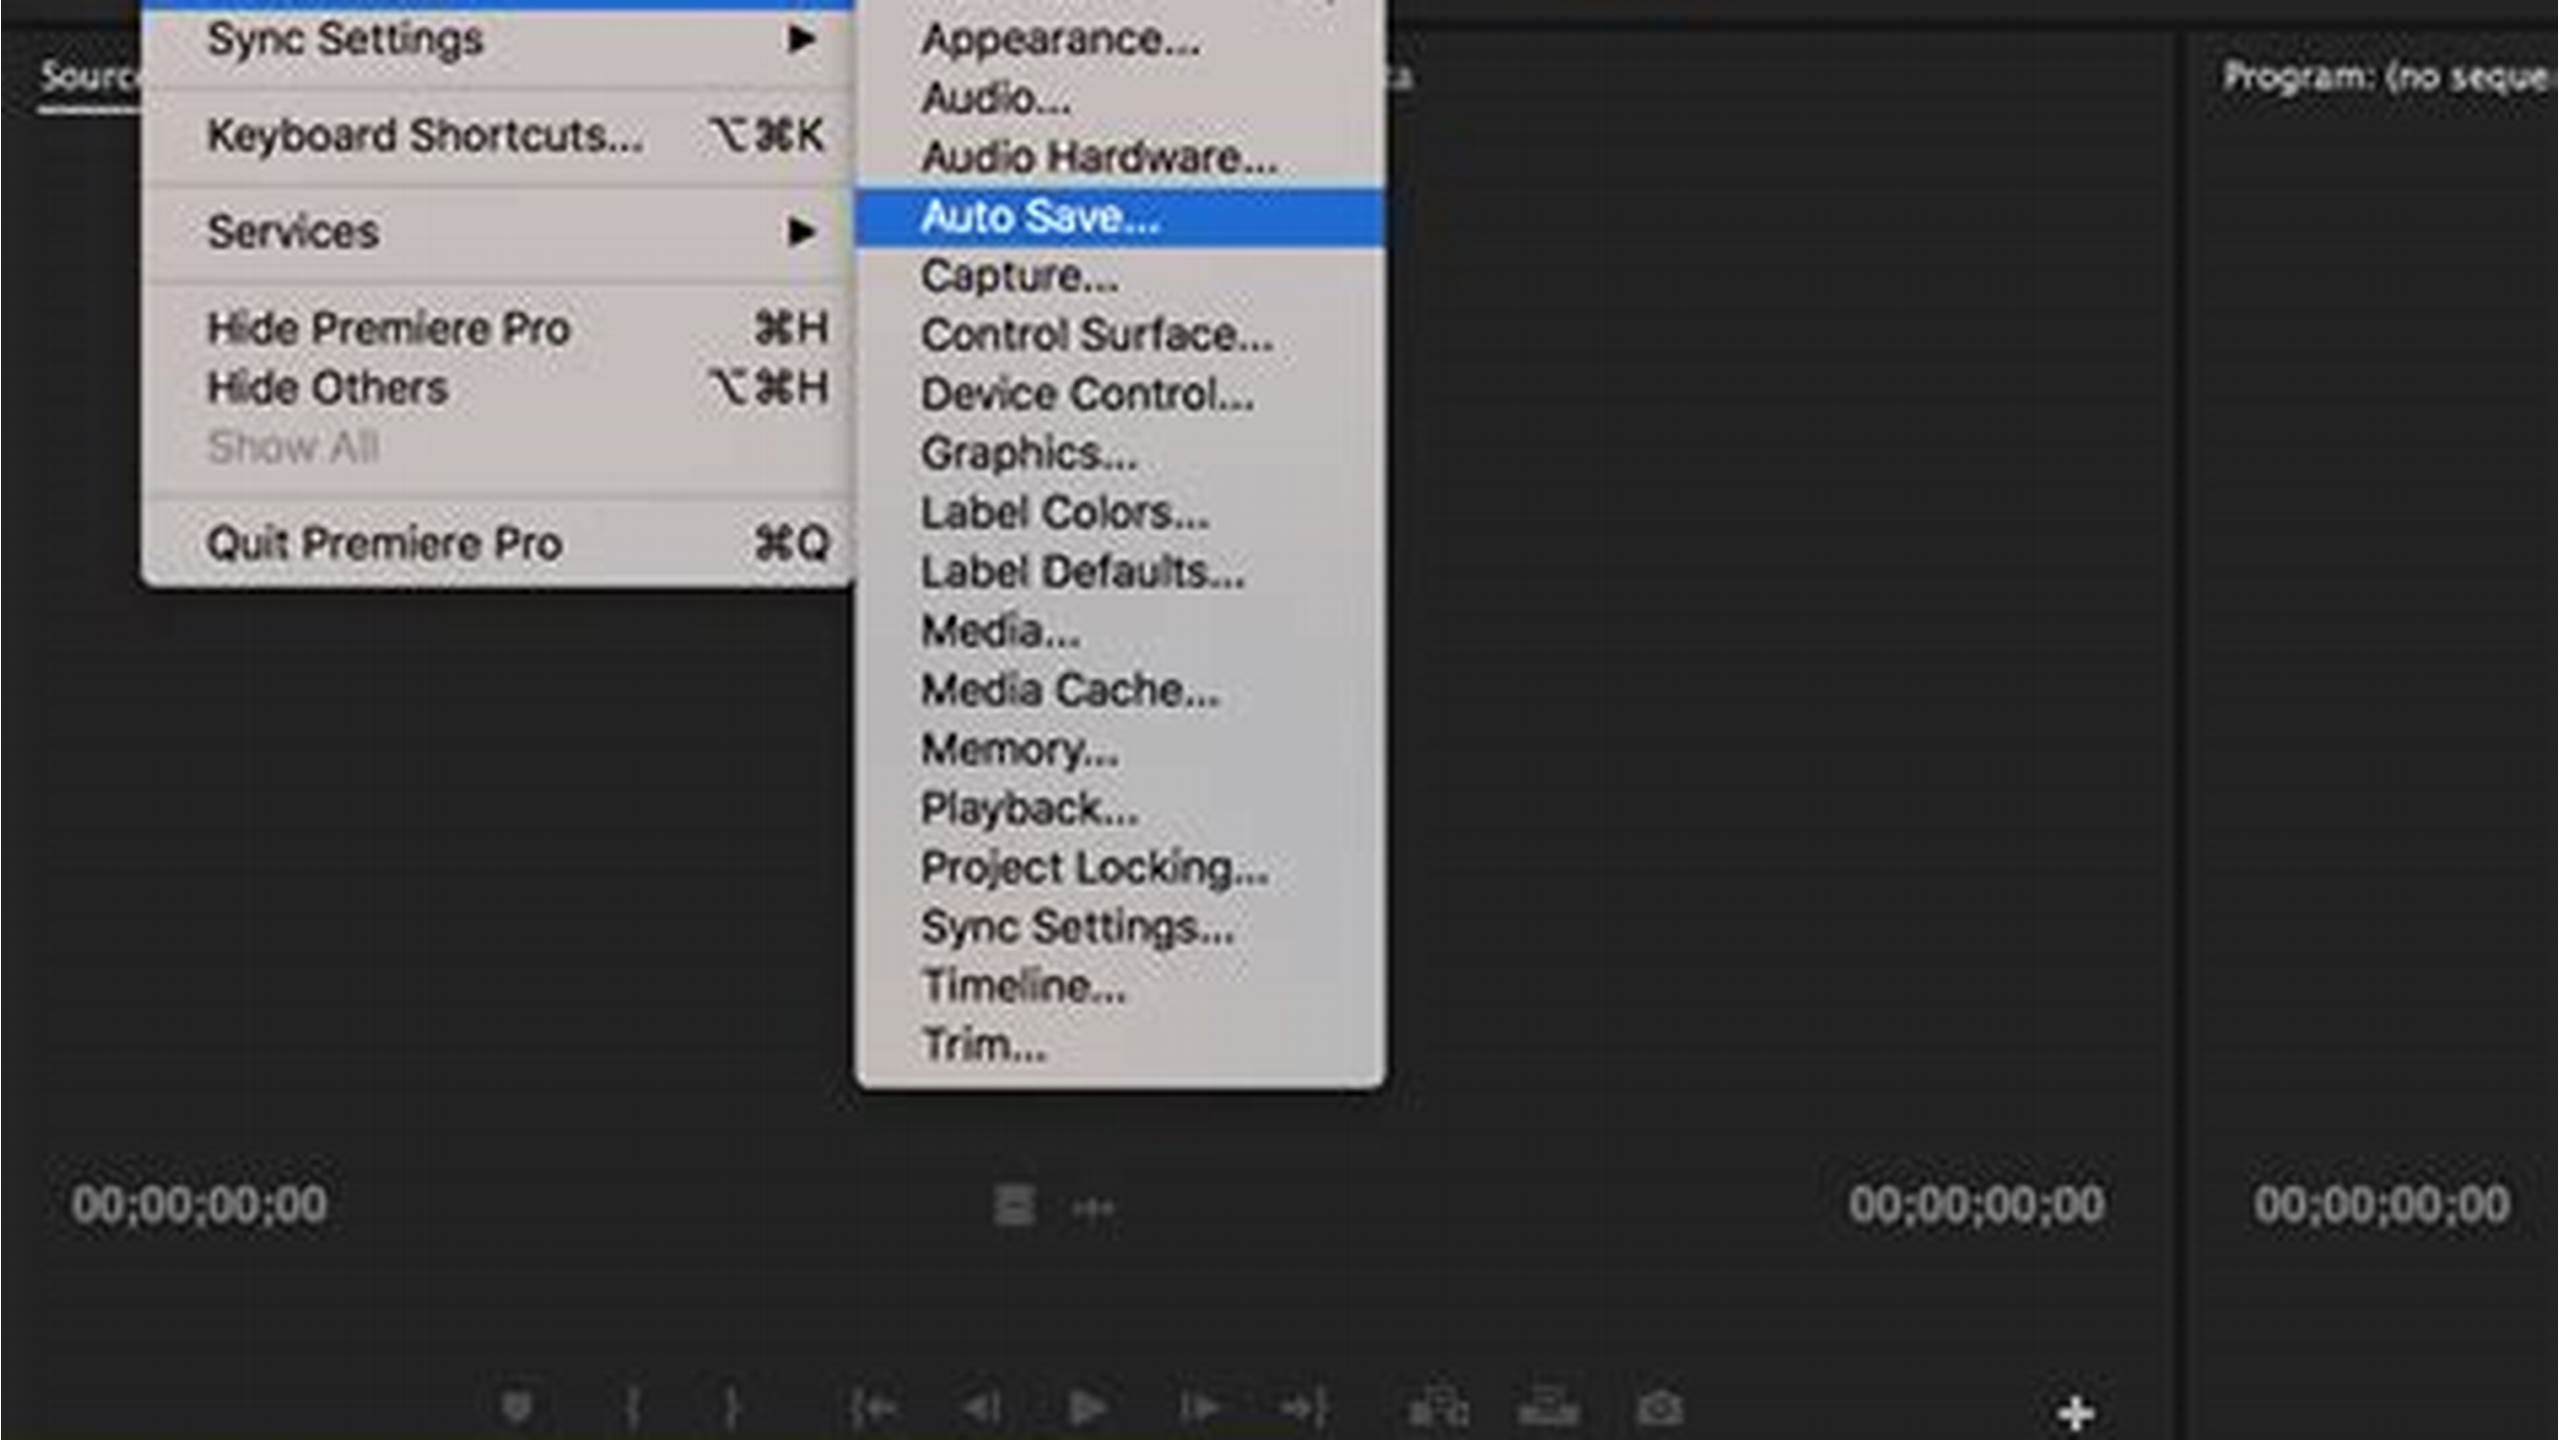Open Sync Settings preferences in submenu
Image resolution: width=2560 pixels, height=1440 pixels.
pos(1121,927)
